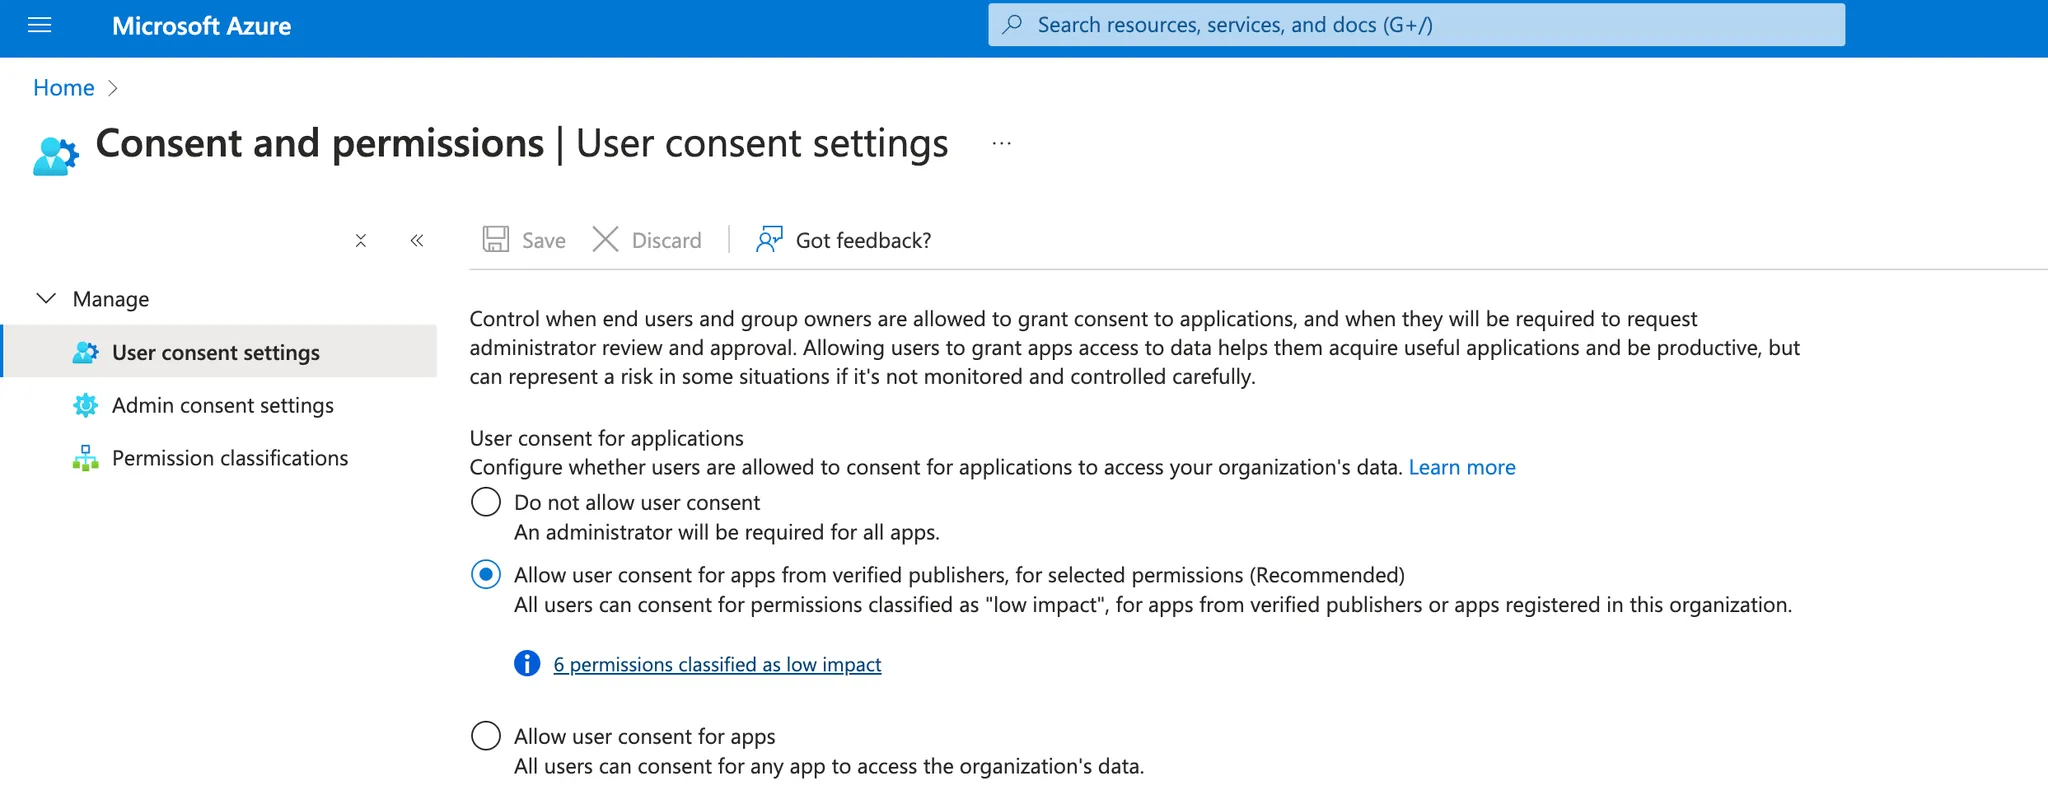2048x804 pixels.
Task: Click the User consent settings sidebar icon
Action: [86, 352]
